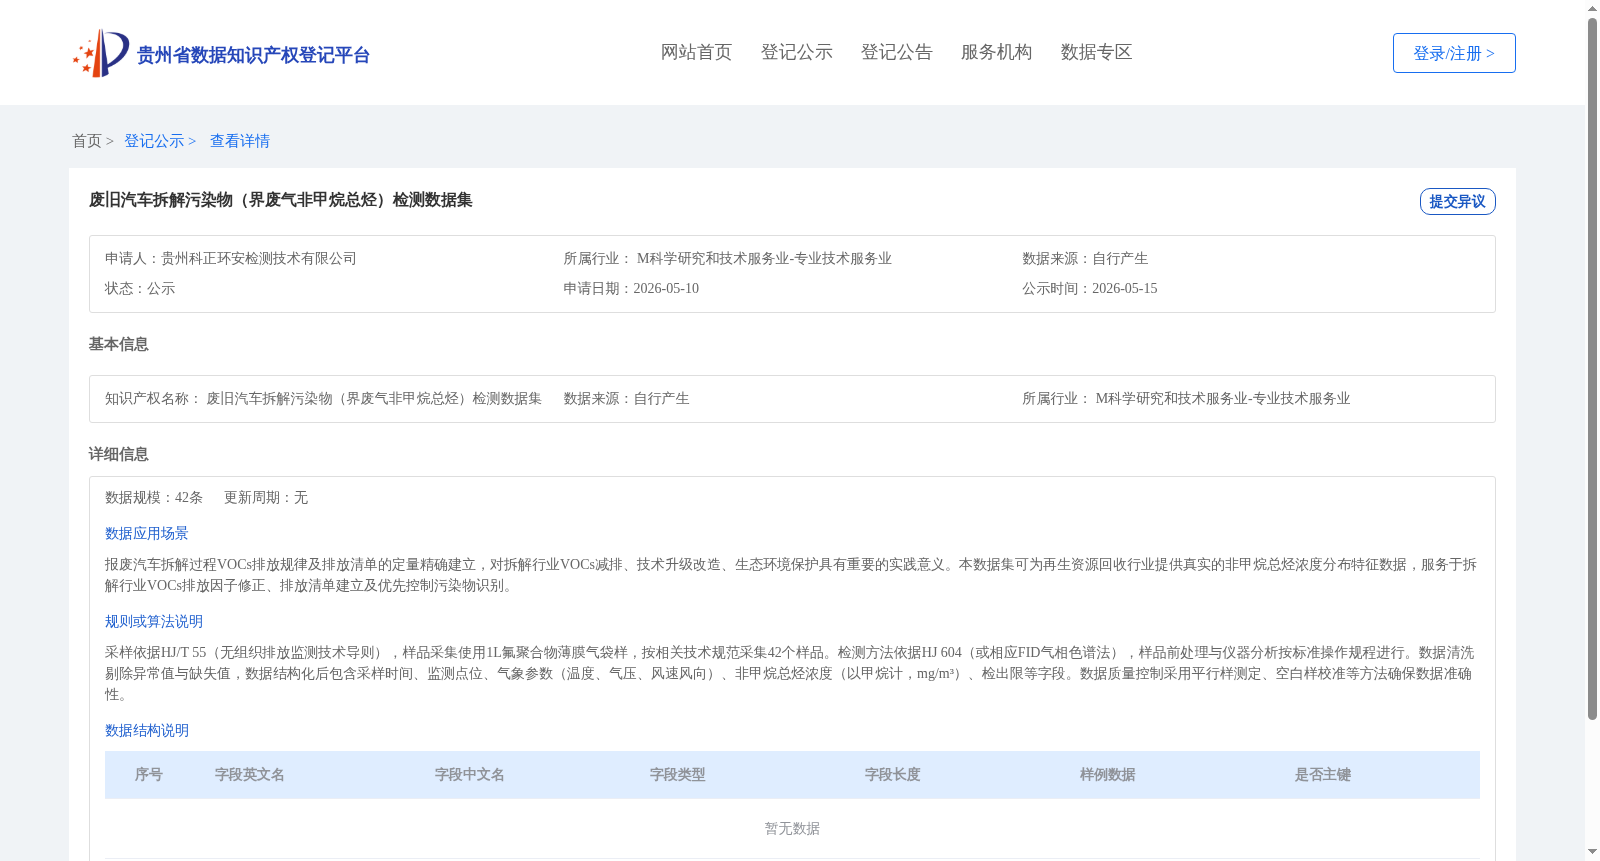
Task: Open 登记公告 navigation item
Action: [x=896, y=52]
